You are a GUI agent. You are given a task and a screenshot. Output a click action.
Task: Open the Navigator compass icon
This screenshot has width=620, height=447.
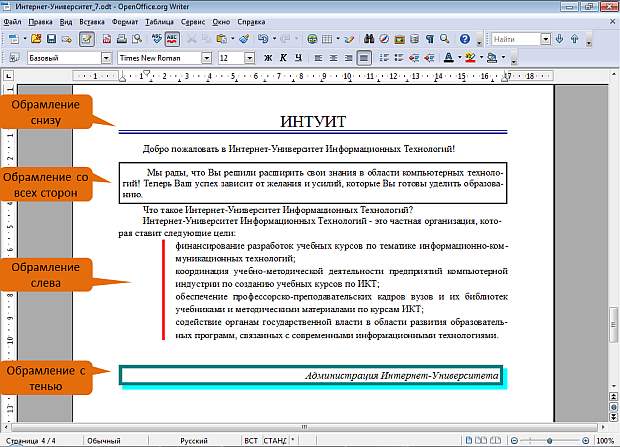[x=384, y=39]
